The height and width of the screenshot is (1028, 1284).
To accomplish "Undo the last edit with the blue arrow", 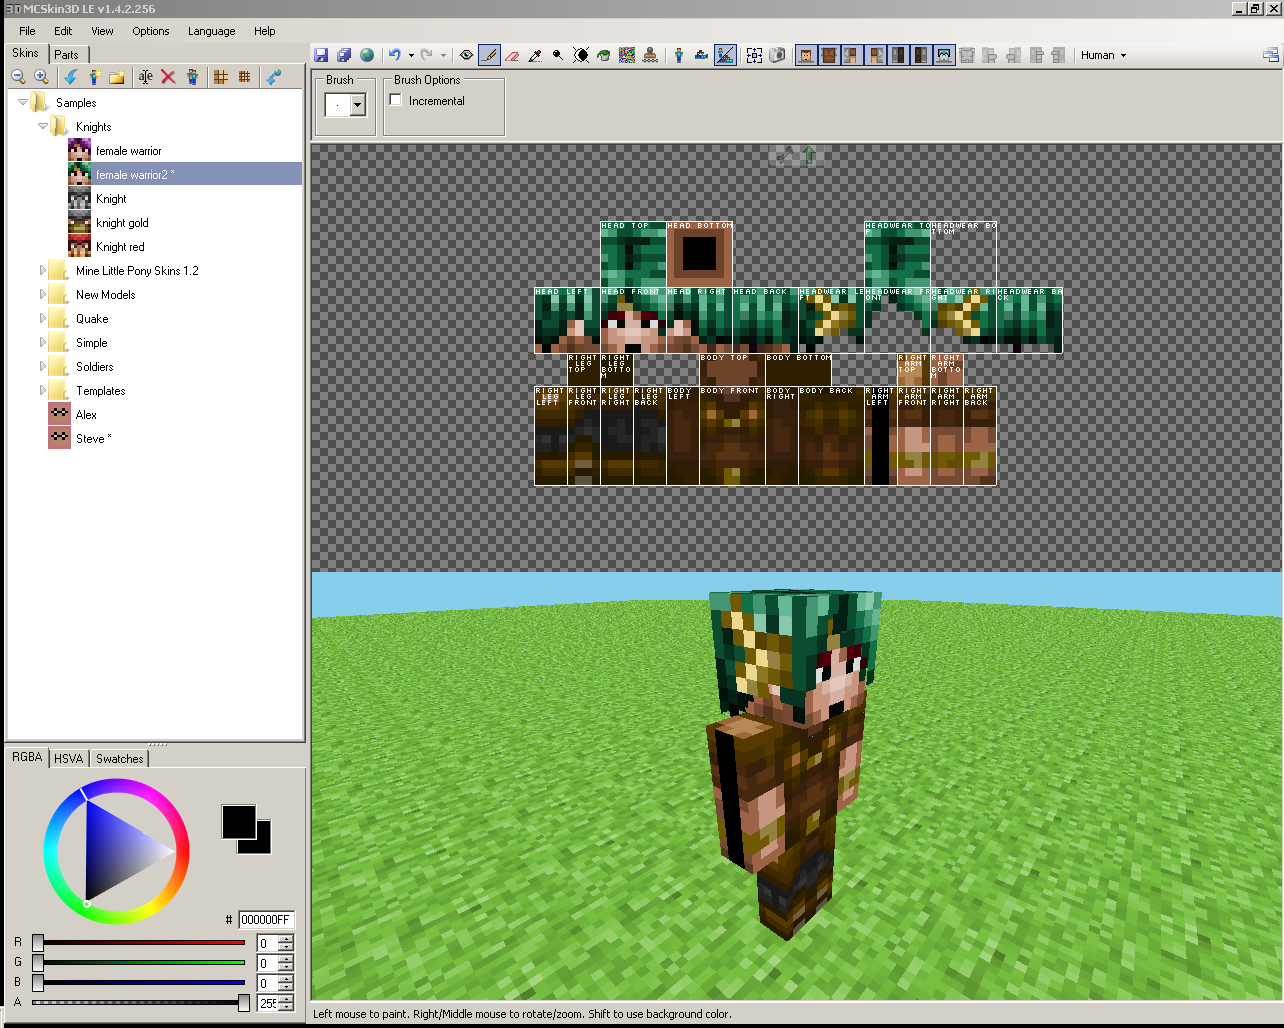I will click(x=395, y=56).
